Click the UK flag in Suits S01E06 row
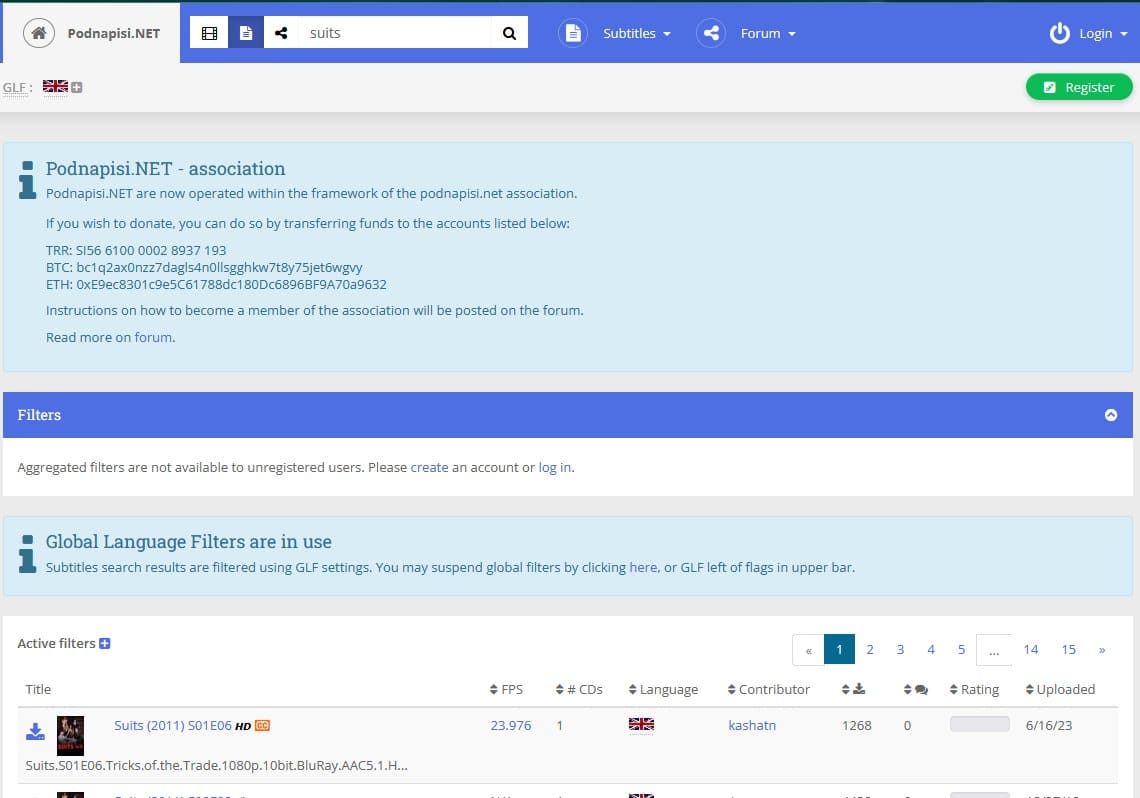1140x798 pixels. click(x=641, y=724)
